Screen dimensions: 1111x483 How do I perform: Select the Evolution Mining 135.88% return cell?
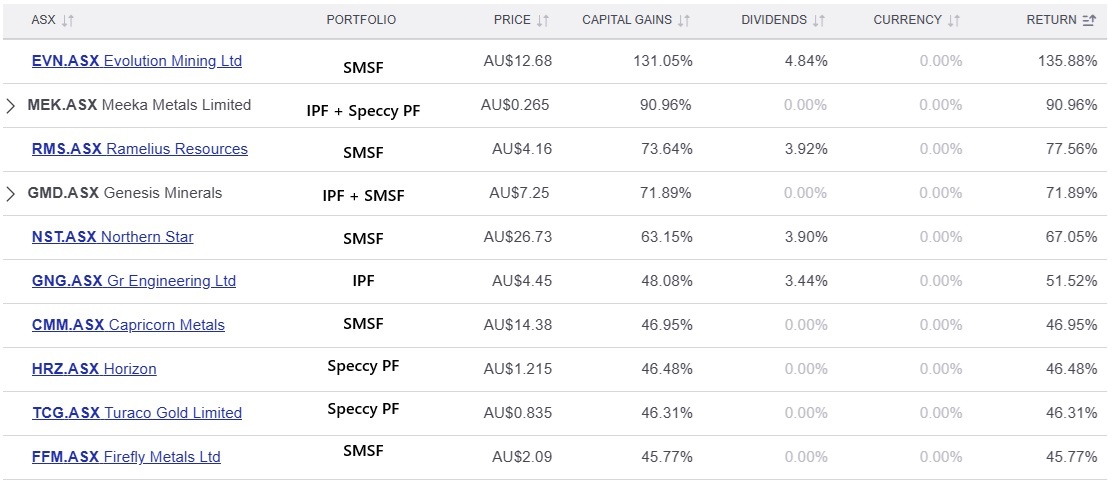tap(1067, 61)
